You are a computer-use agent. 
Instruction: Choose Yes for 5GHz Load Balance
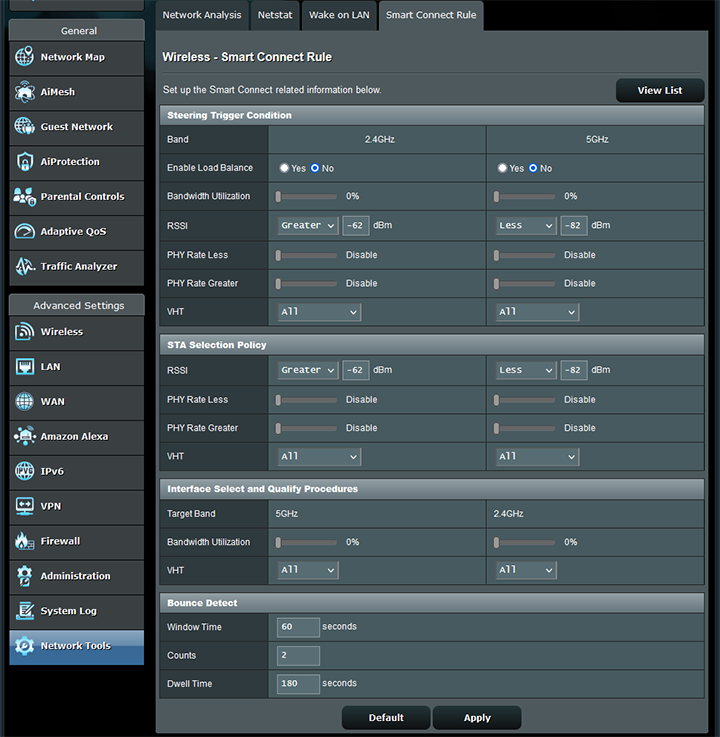[503, 168]
